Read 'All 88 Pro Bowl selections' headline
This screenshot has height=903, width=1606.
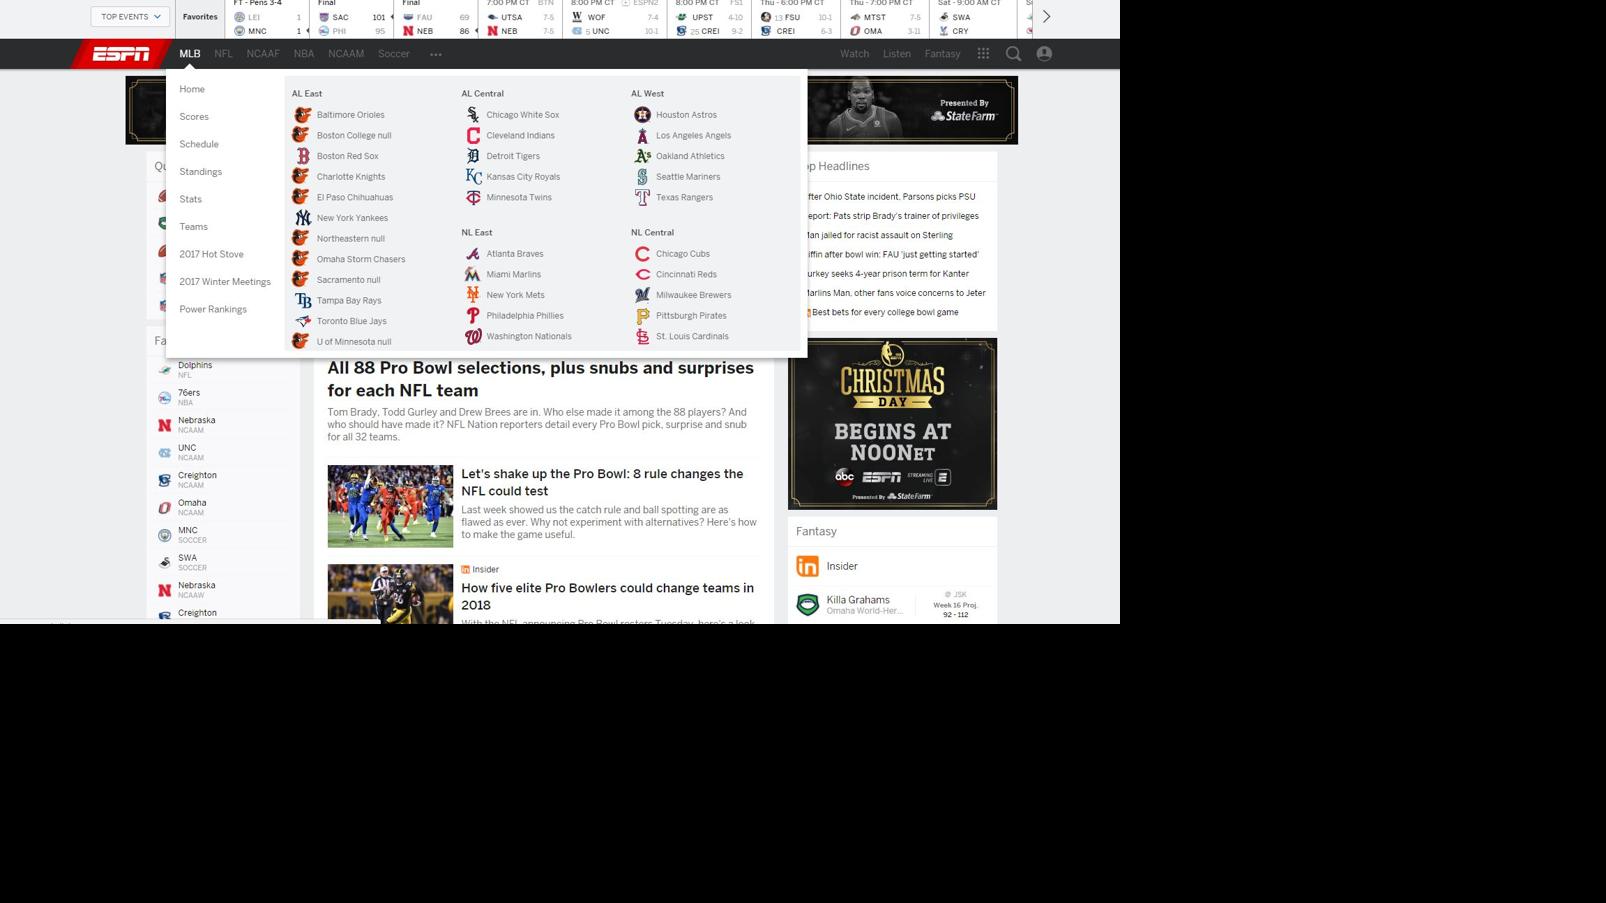540,379
